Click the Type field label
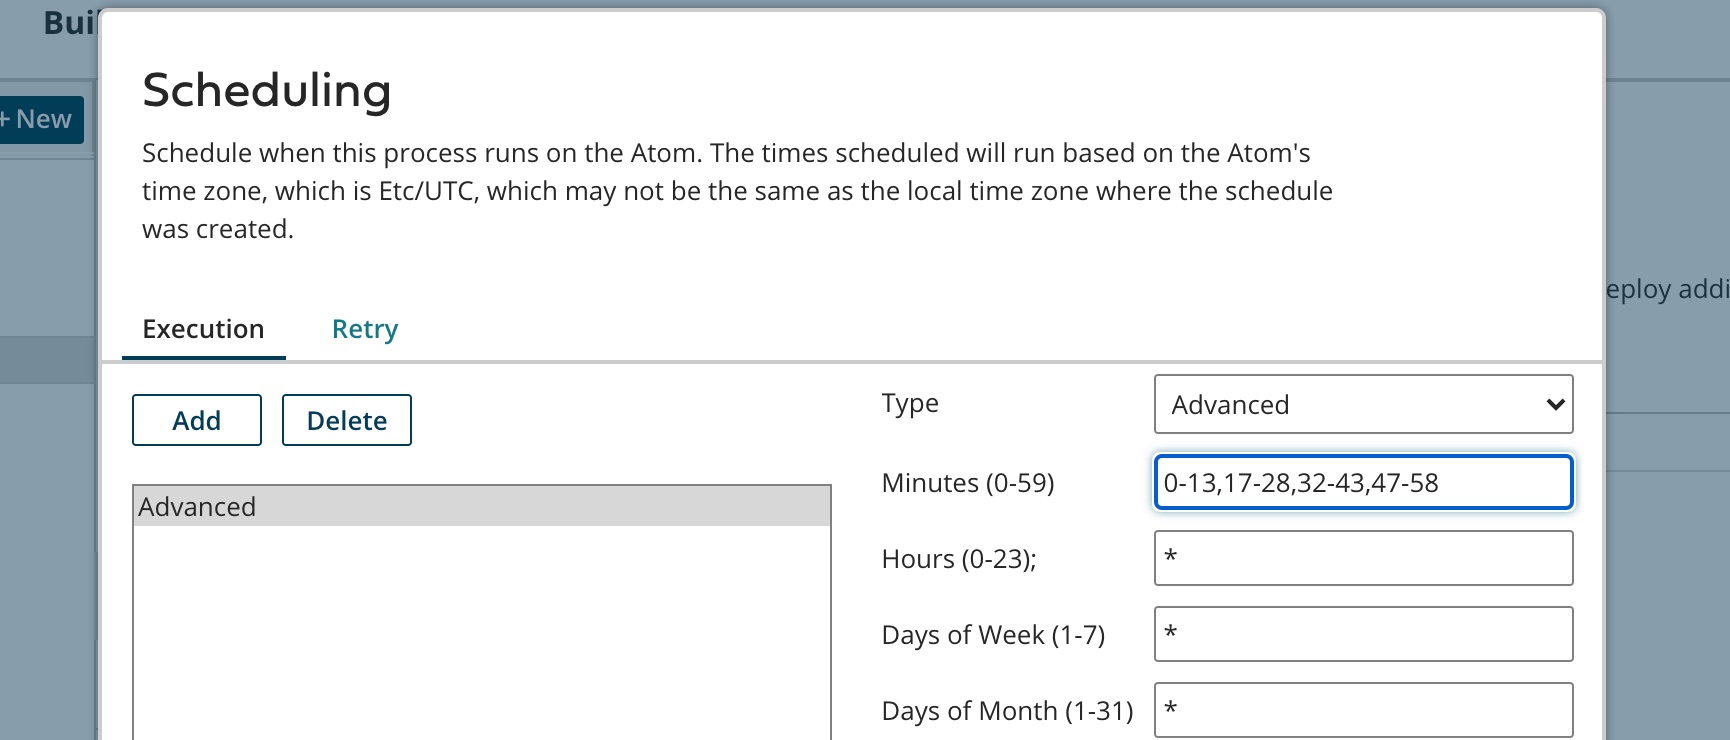 pos(910,403)
